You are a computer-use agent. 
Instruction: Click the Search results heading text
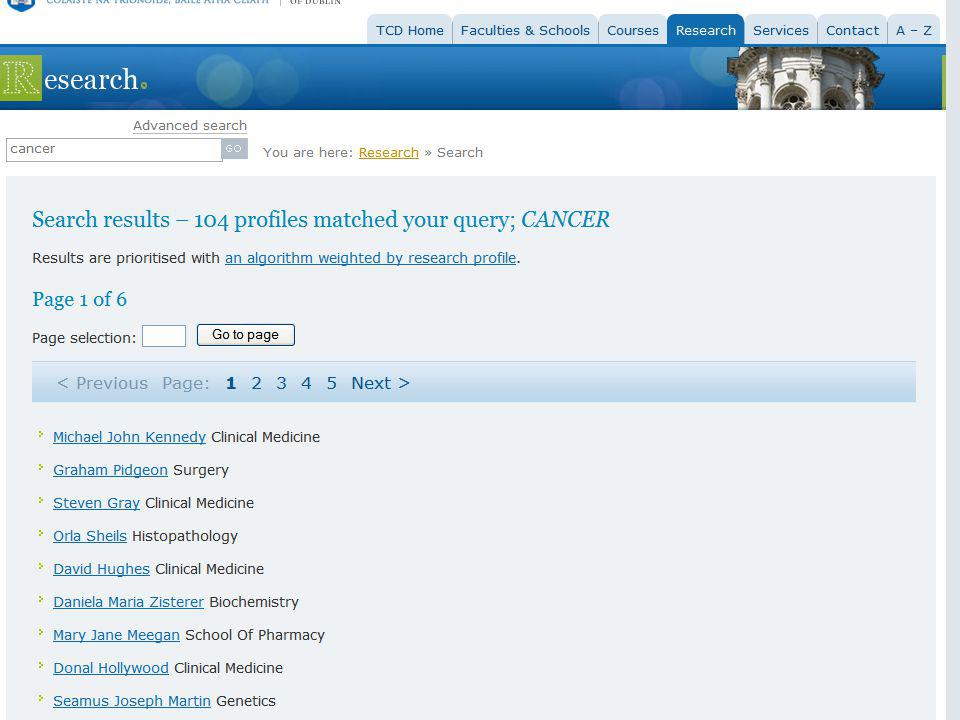pos(321,220)
